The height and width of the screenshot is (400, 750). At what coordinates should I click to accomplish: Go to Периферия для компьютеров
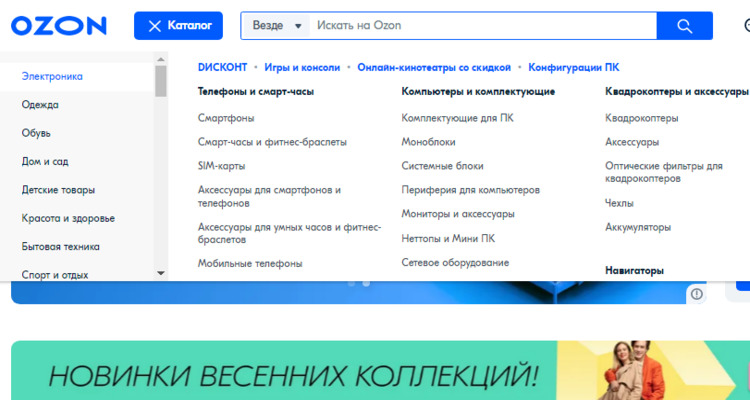pyautogui.click(x=471, y=190)
